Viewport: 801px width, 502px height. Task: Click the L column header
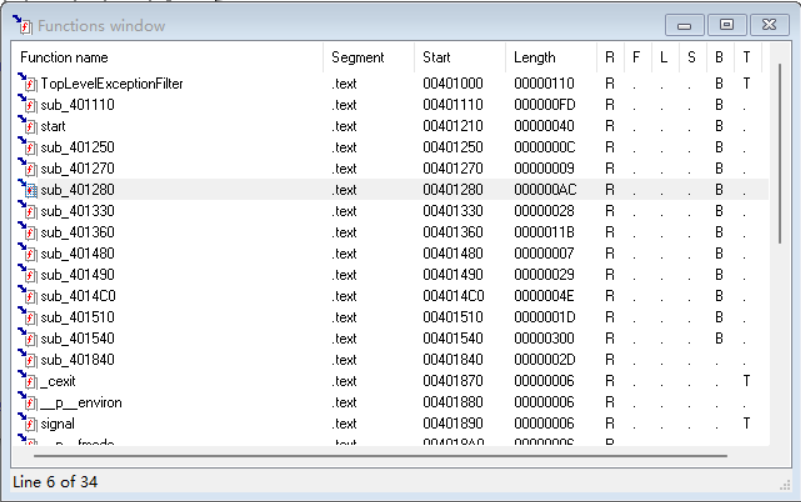coord(666,57)
